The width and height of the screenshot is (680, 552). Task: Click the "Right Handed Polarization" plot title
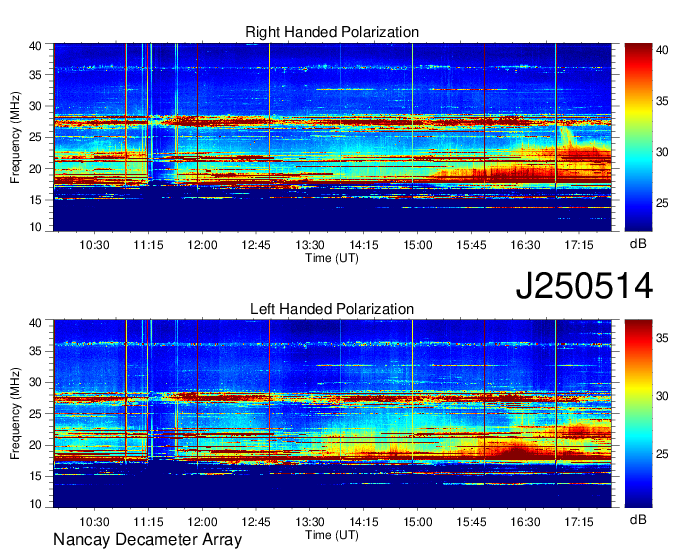click(x=332, y=32)
